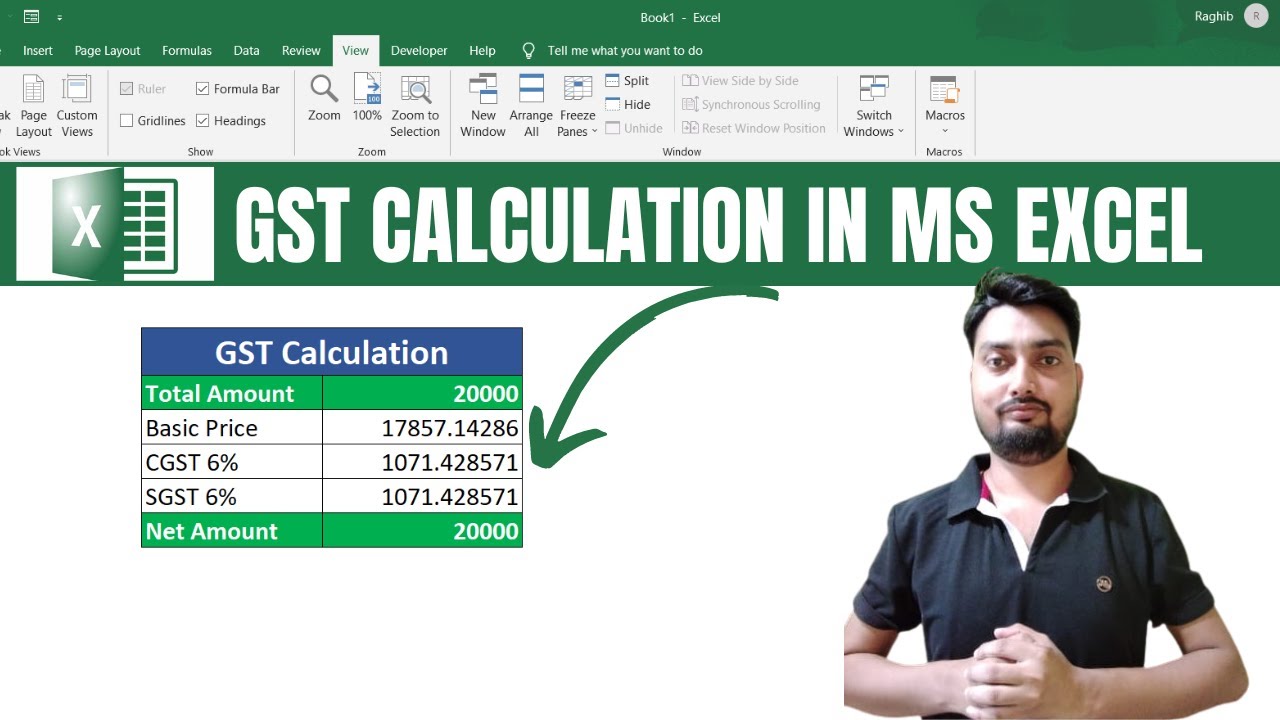Switch to Page Layout view

coord(33,106)
